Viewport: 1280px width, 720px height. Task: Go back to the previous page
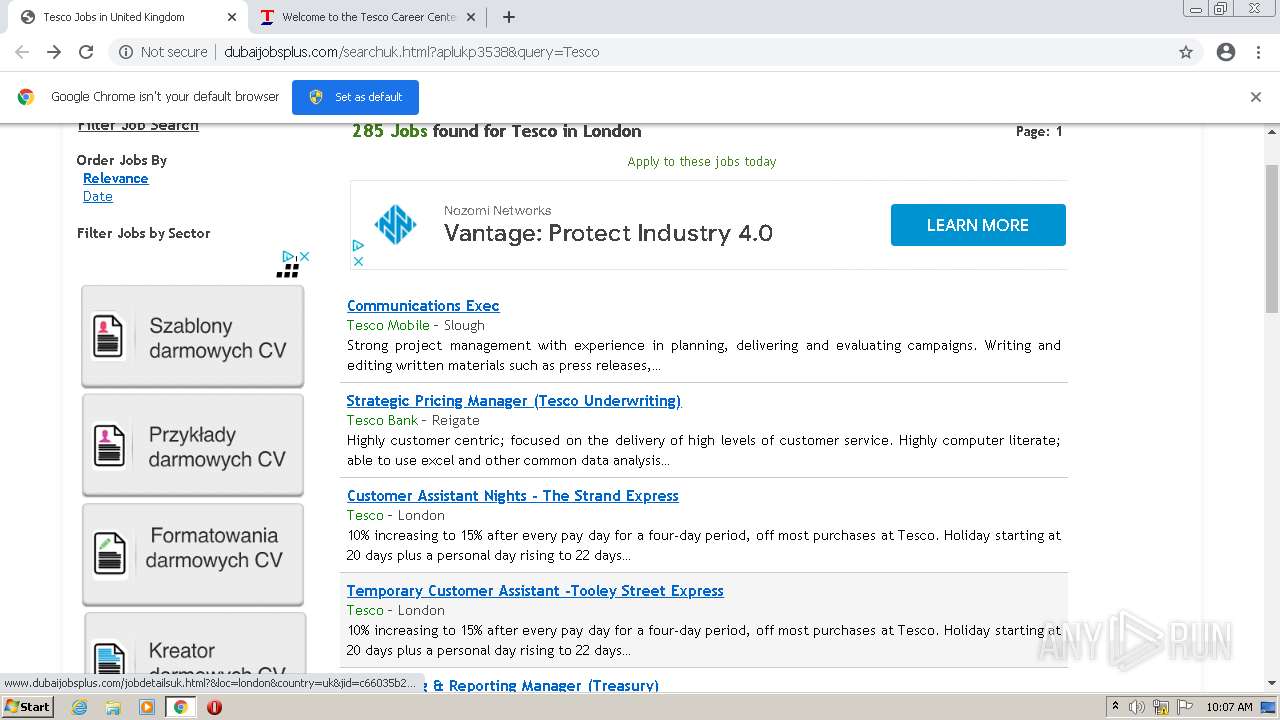pyautogui.click(x=22, y=52)
